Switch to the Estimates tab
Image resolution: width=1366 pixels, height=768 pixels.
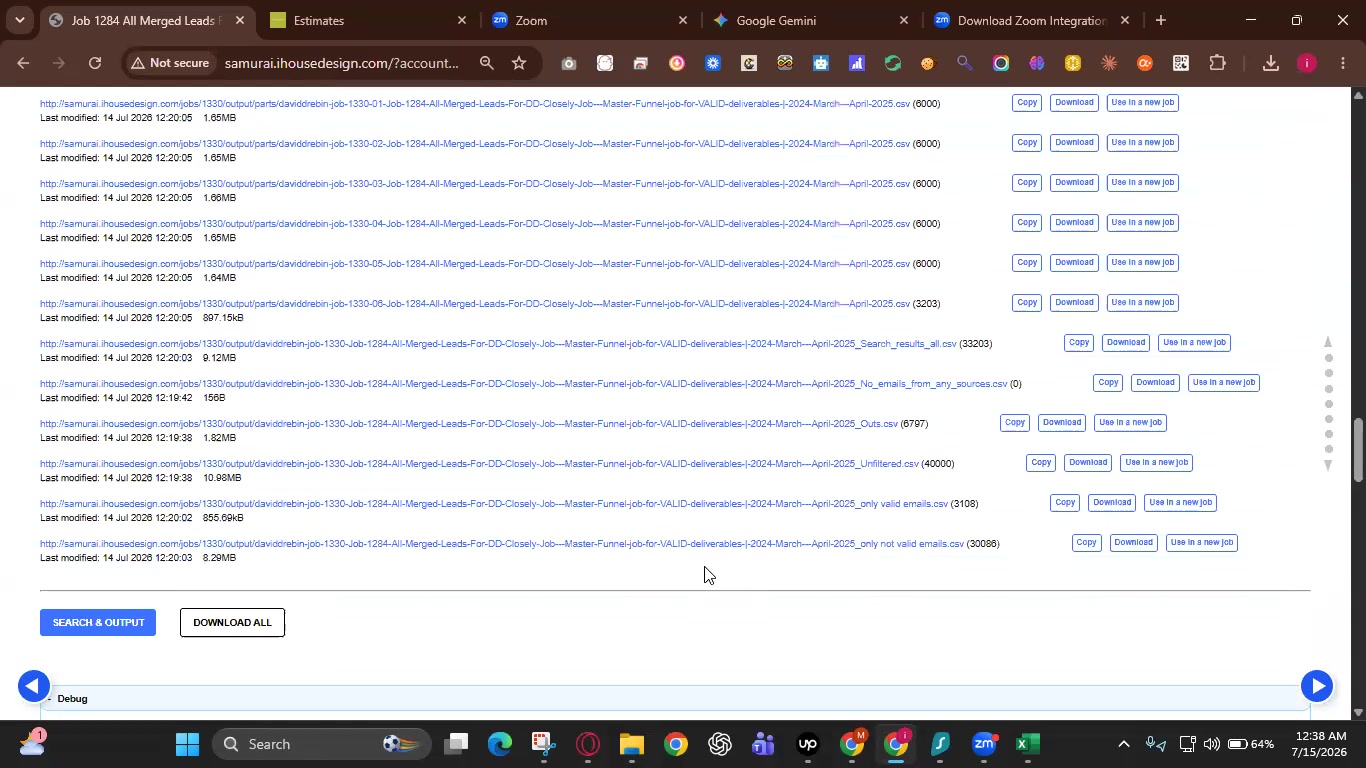coord(369,20)
